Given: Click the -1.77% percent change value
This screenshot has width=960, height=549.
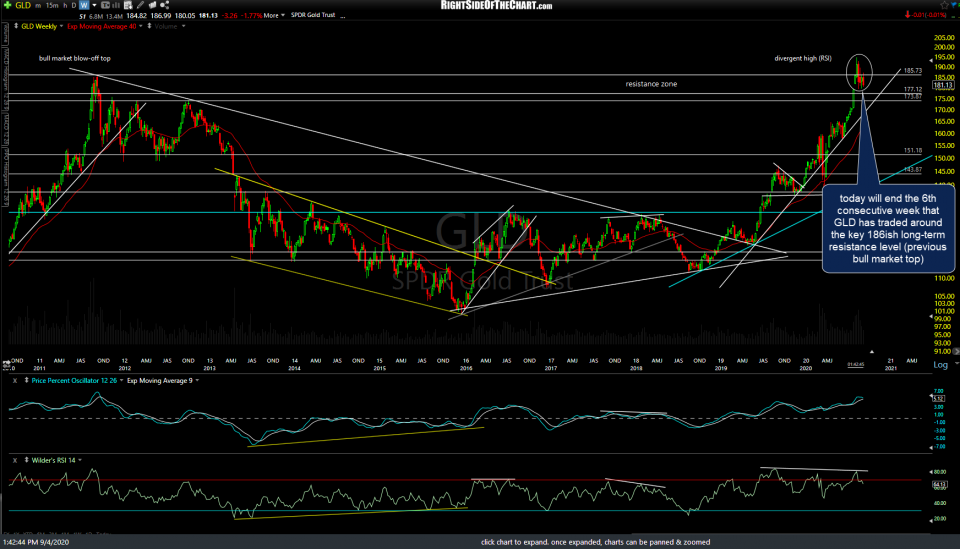Looking at the screenshot, I should coord(251,16).
